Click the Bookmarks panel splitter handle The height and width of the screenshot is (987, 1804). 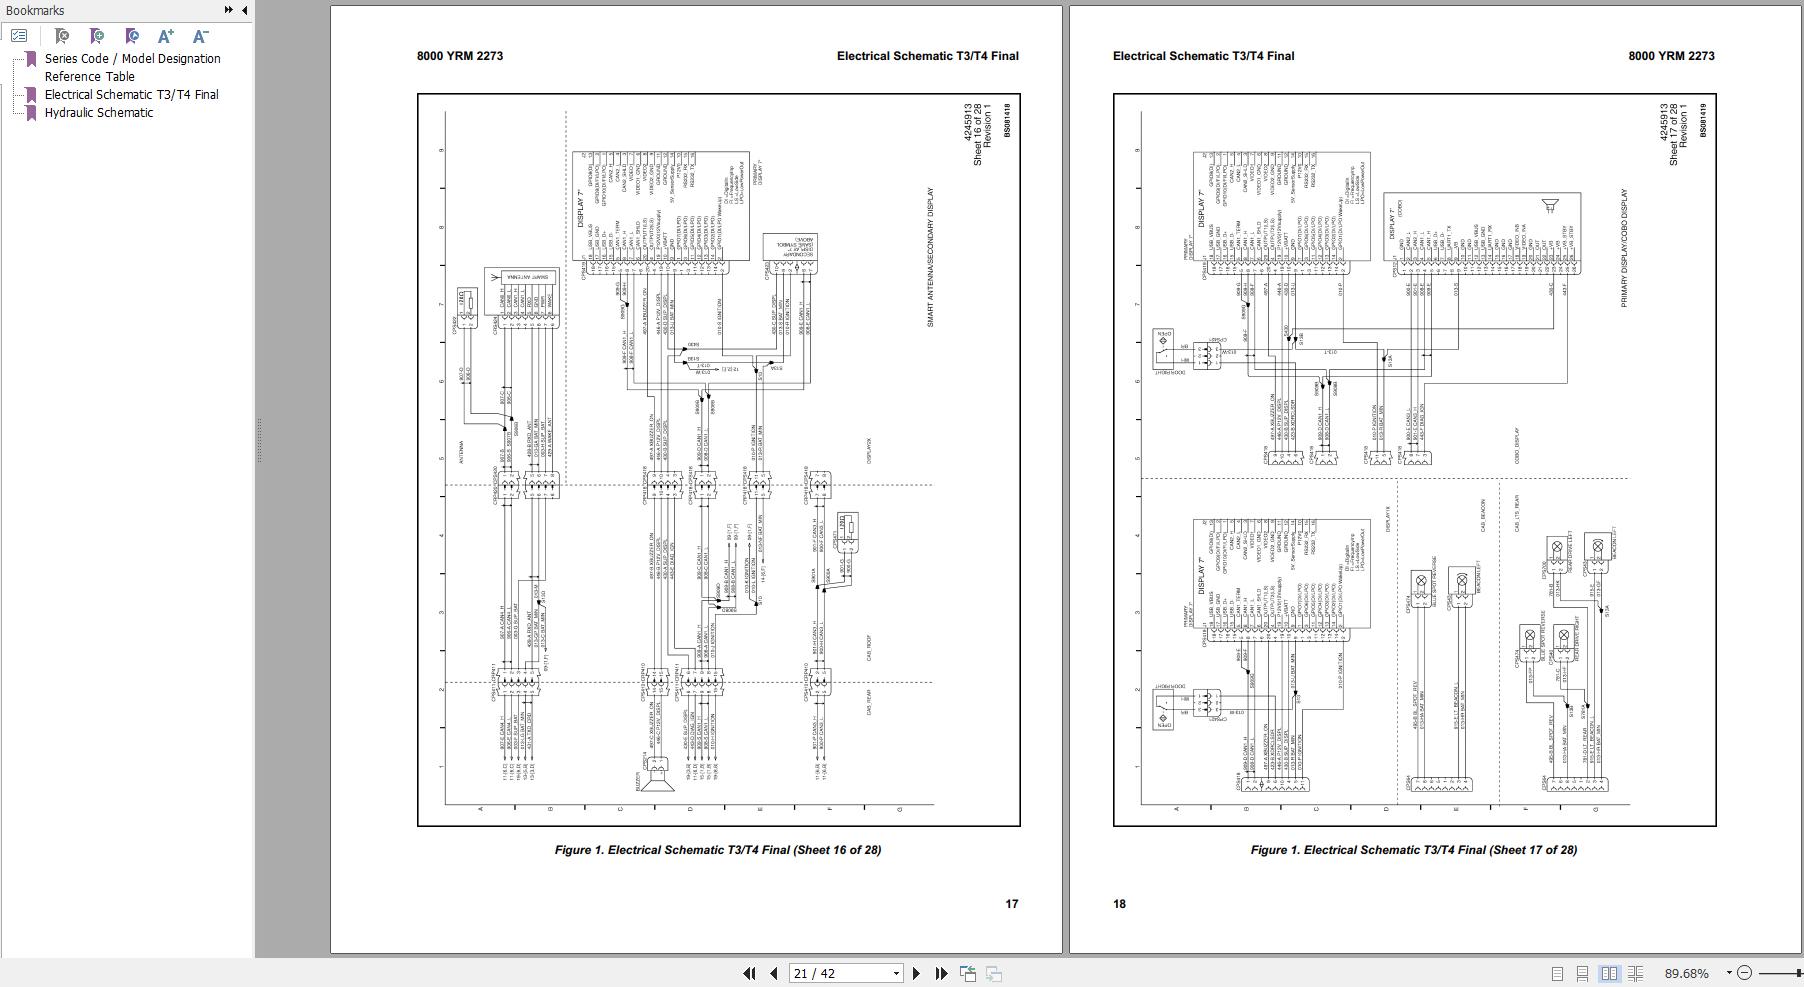point(258,440)
